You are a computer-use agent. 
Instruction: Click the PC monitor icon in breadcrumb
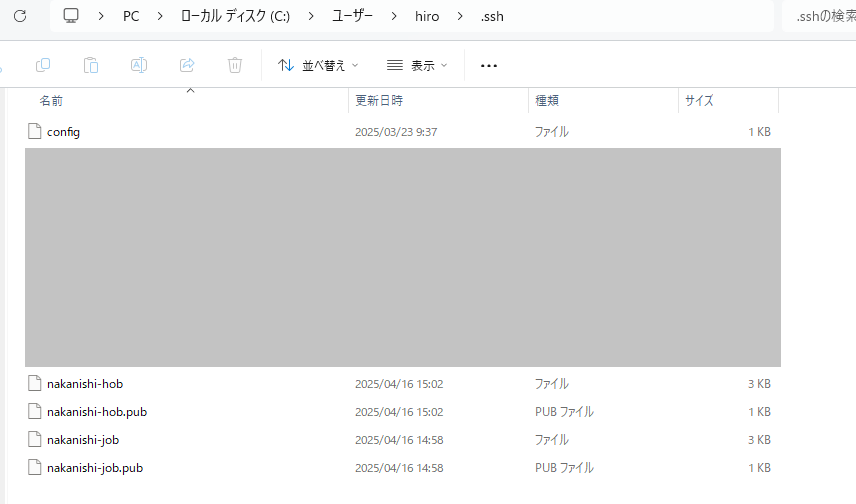71,16
